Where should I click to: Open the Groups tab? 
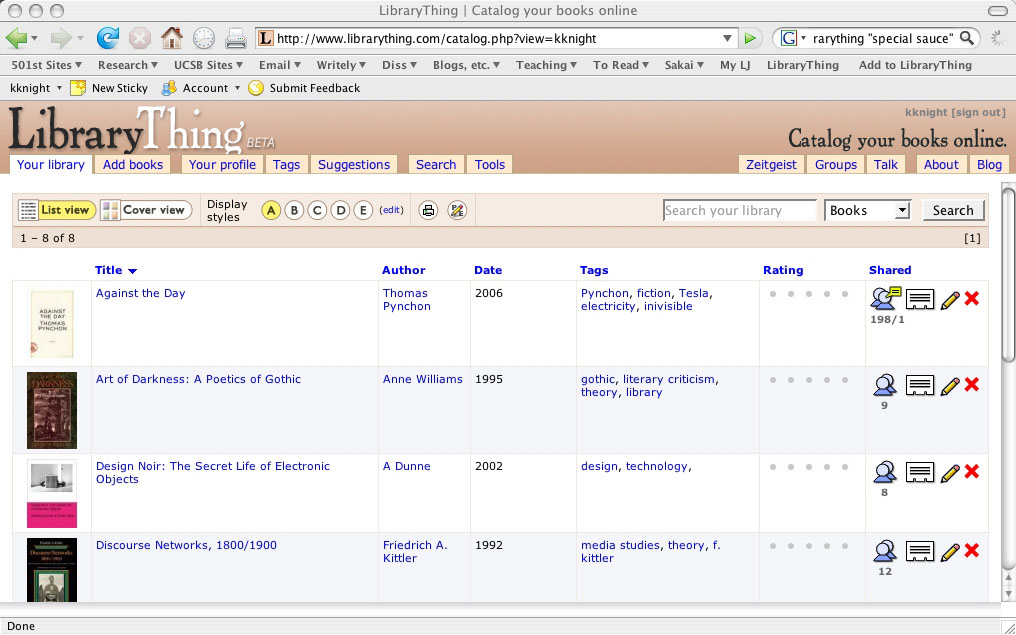(836, 165)
